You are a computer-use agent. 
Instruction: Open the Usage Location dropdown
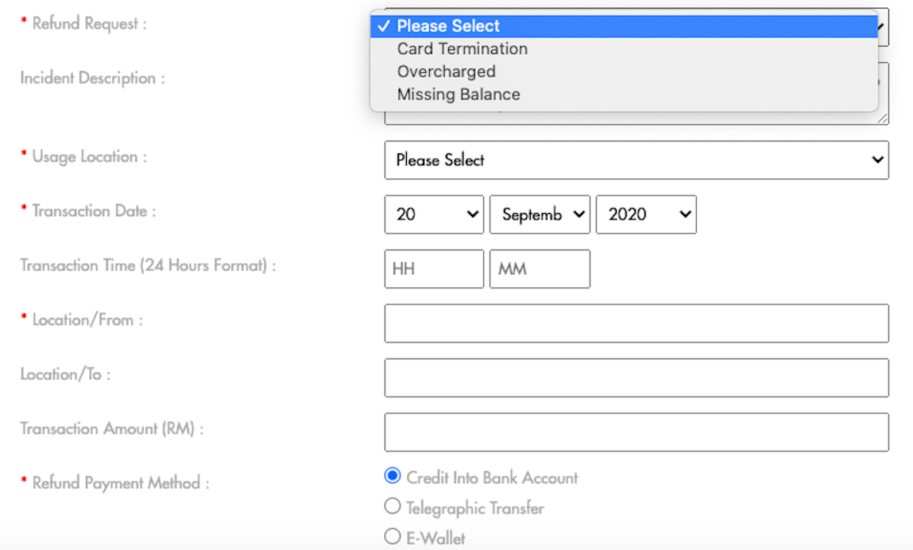pos(636,160)
